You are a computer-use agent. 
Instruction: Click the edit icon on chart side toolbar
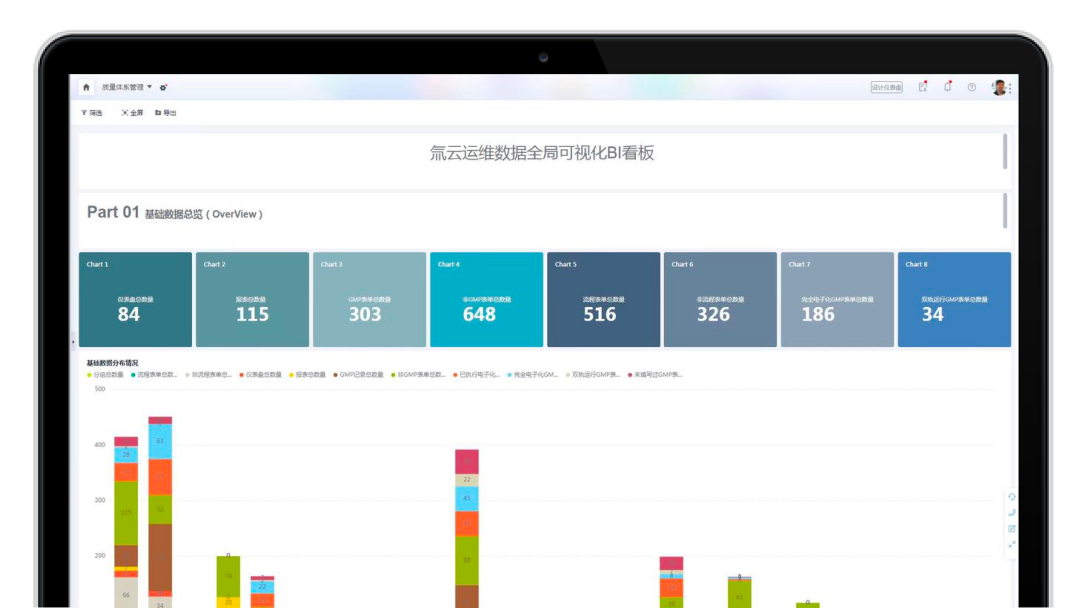pyautogui.click(x=1012, y=529)
